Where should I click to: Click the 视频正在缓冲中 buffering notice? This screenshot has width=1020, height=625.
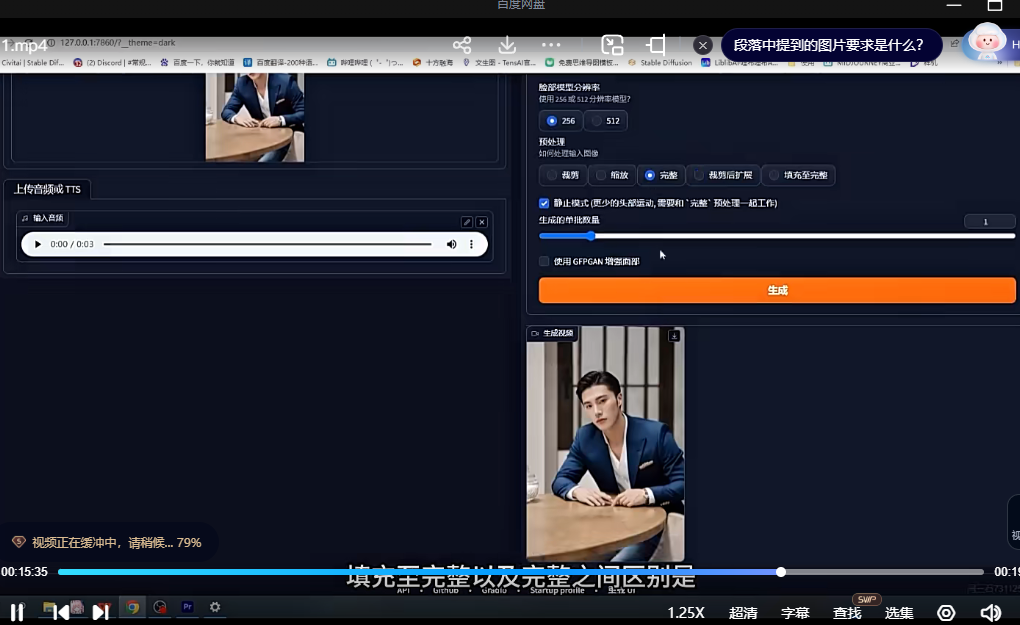(x=107, y=543)
